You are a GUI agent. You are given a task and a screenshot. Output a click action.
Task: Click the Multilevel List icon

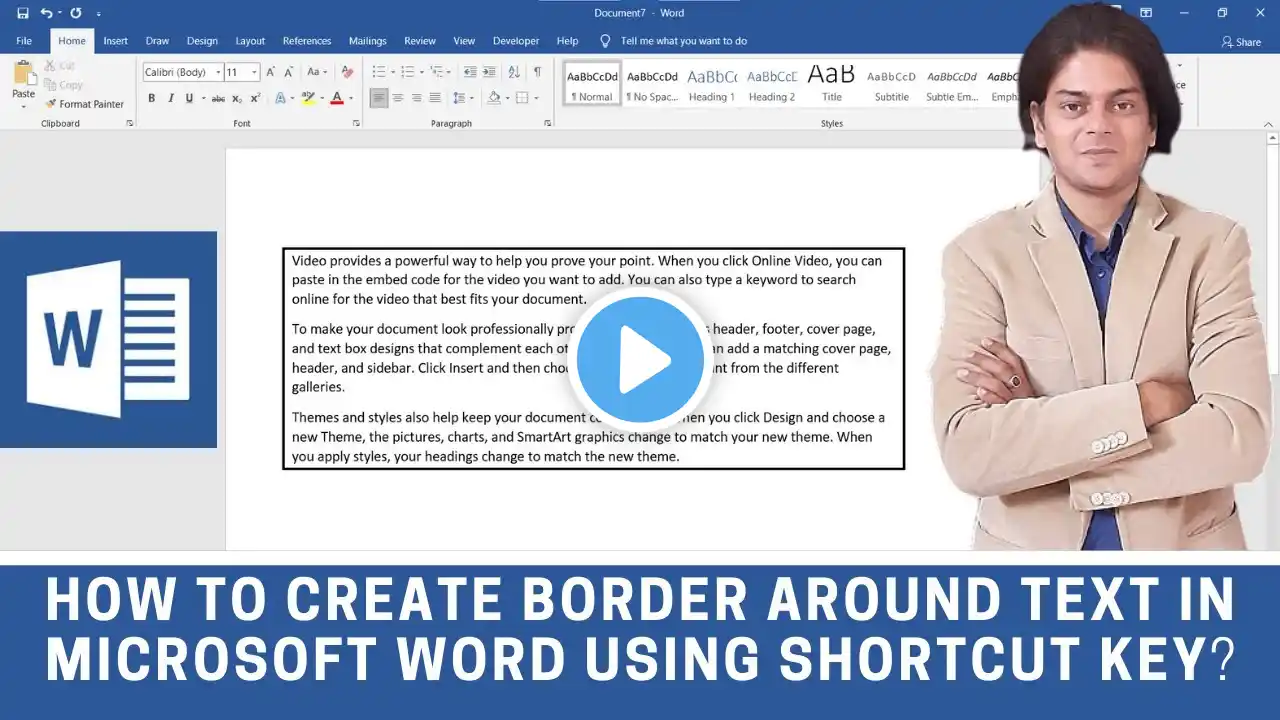[x=435, y=72]
